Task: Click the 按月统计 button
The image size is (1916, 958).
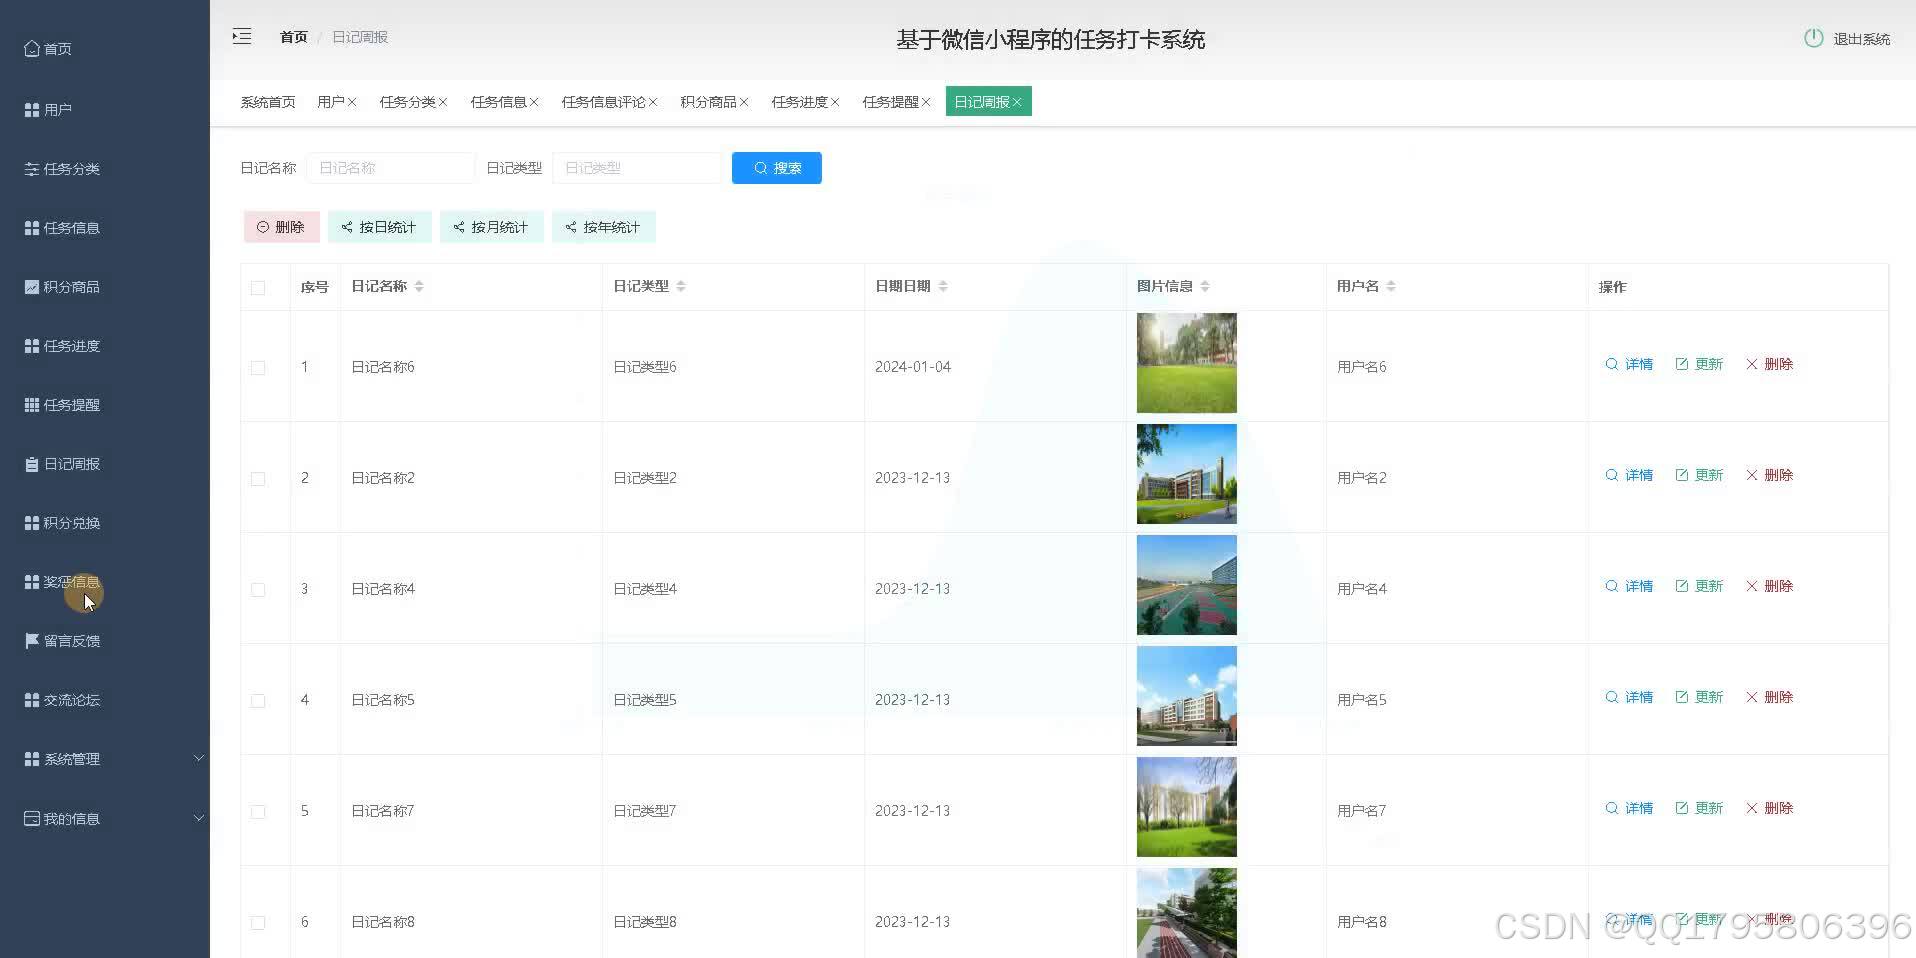Action: pyautogui.click(x=491, y=227)
